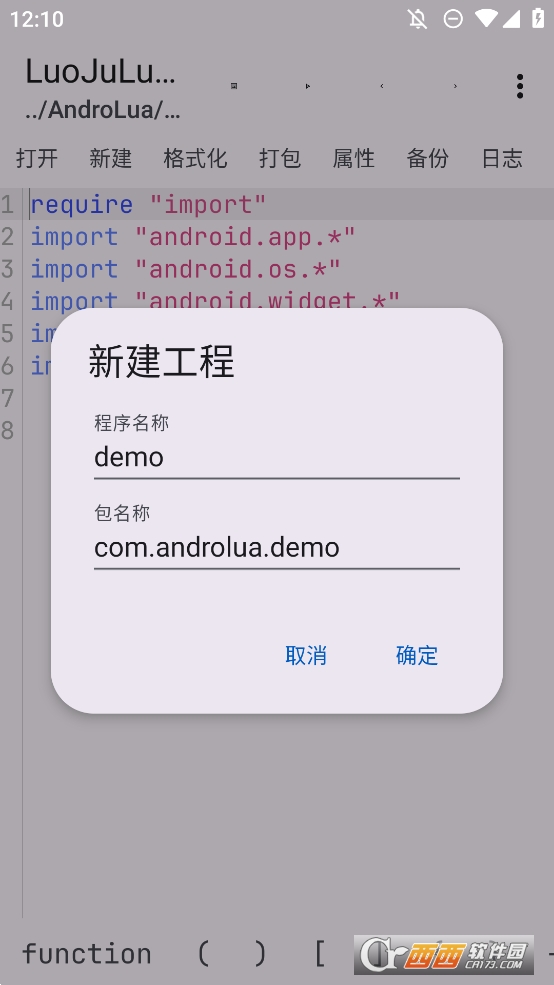
Task: Tap the battery status icon
Action: pyautogui.click(x=538, y=18)
